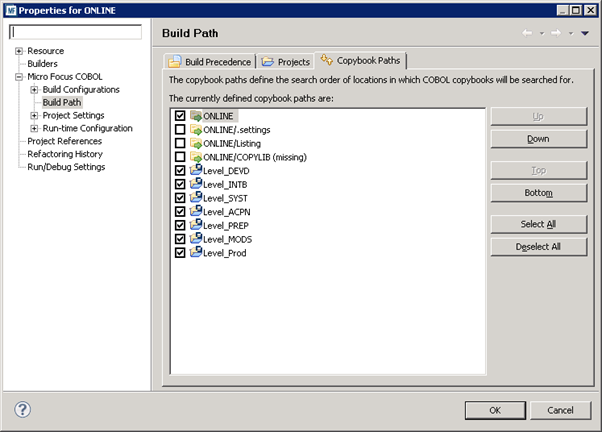Click the filter text input field
The height and width of the screenshot is (432, 602).
75,32
